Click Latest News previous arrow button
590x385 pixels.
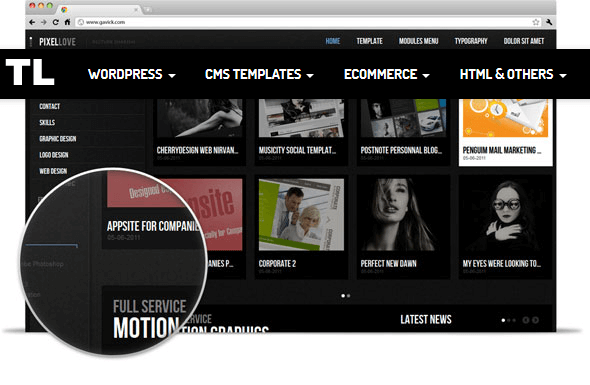tap(526, 320)
